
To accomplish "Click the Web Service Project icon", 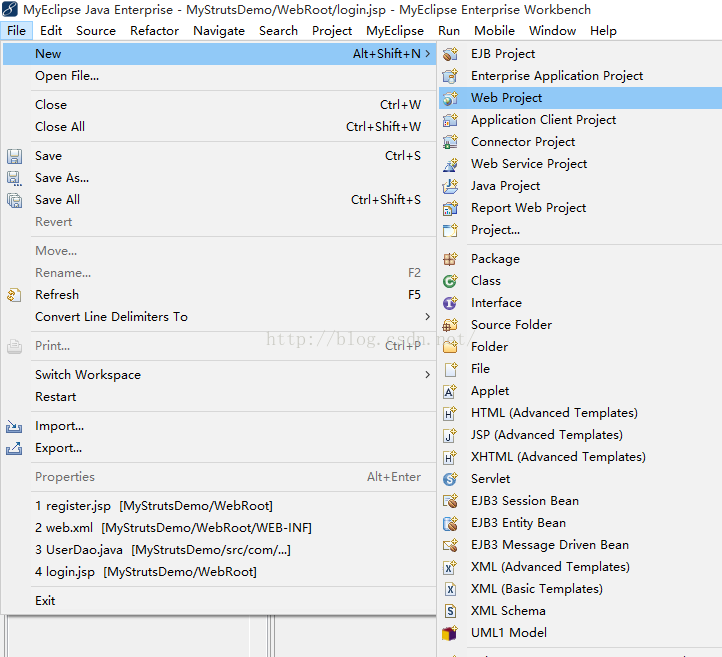I will point(450,164).
